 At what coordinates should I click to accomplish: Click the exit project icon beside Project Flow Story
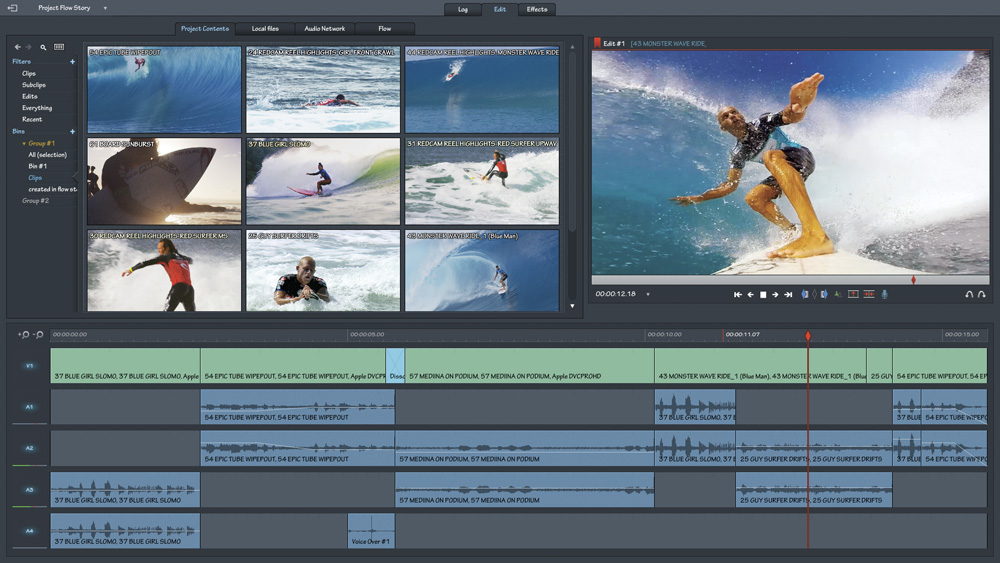click(x=12, y=8)
